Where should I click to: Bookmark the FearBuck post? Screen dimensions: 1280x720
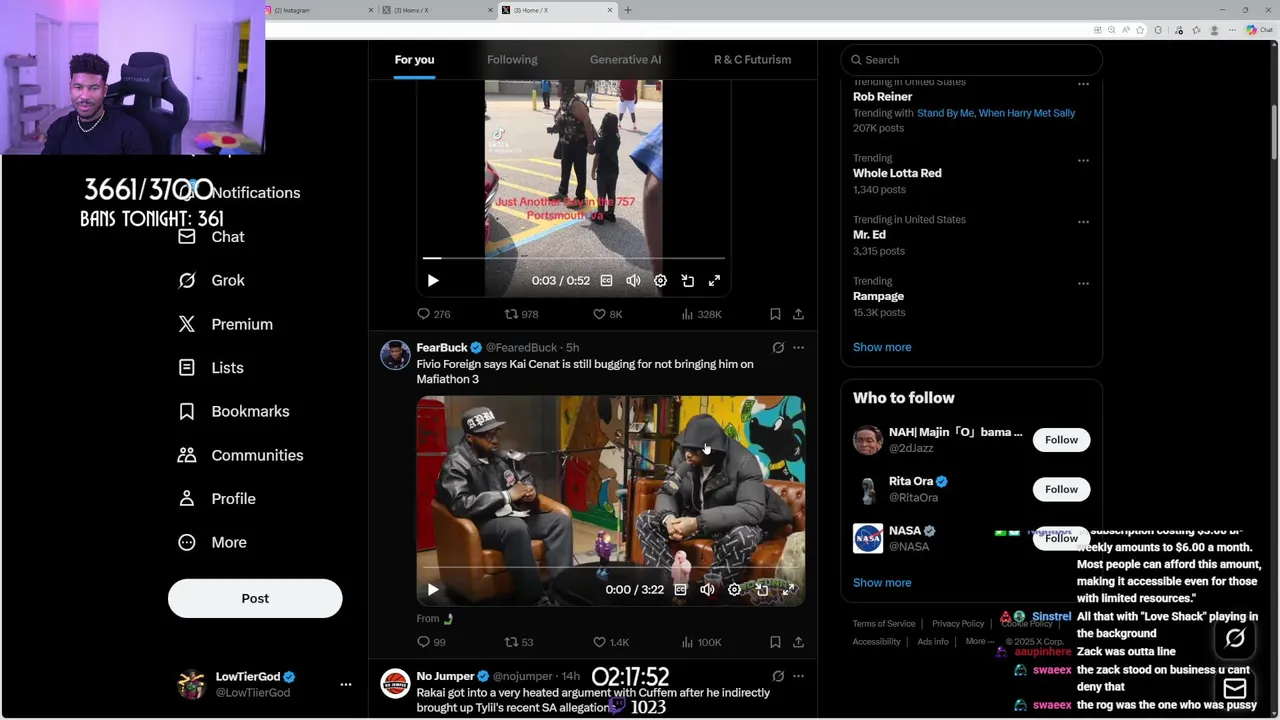tap(775, 642)
